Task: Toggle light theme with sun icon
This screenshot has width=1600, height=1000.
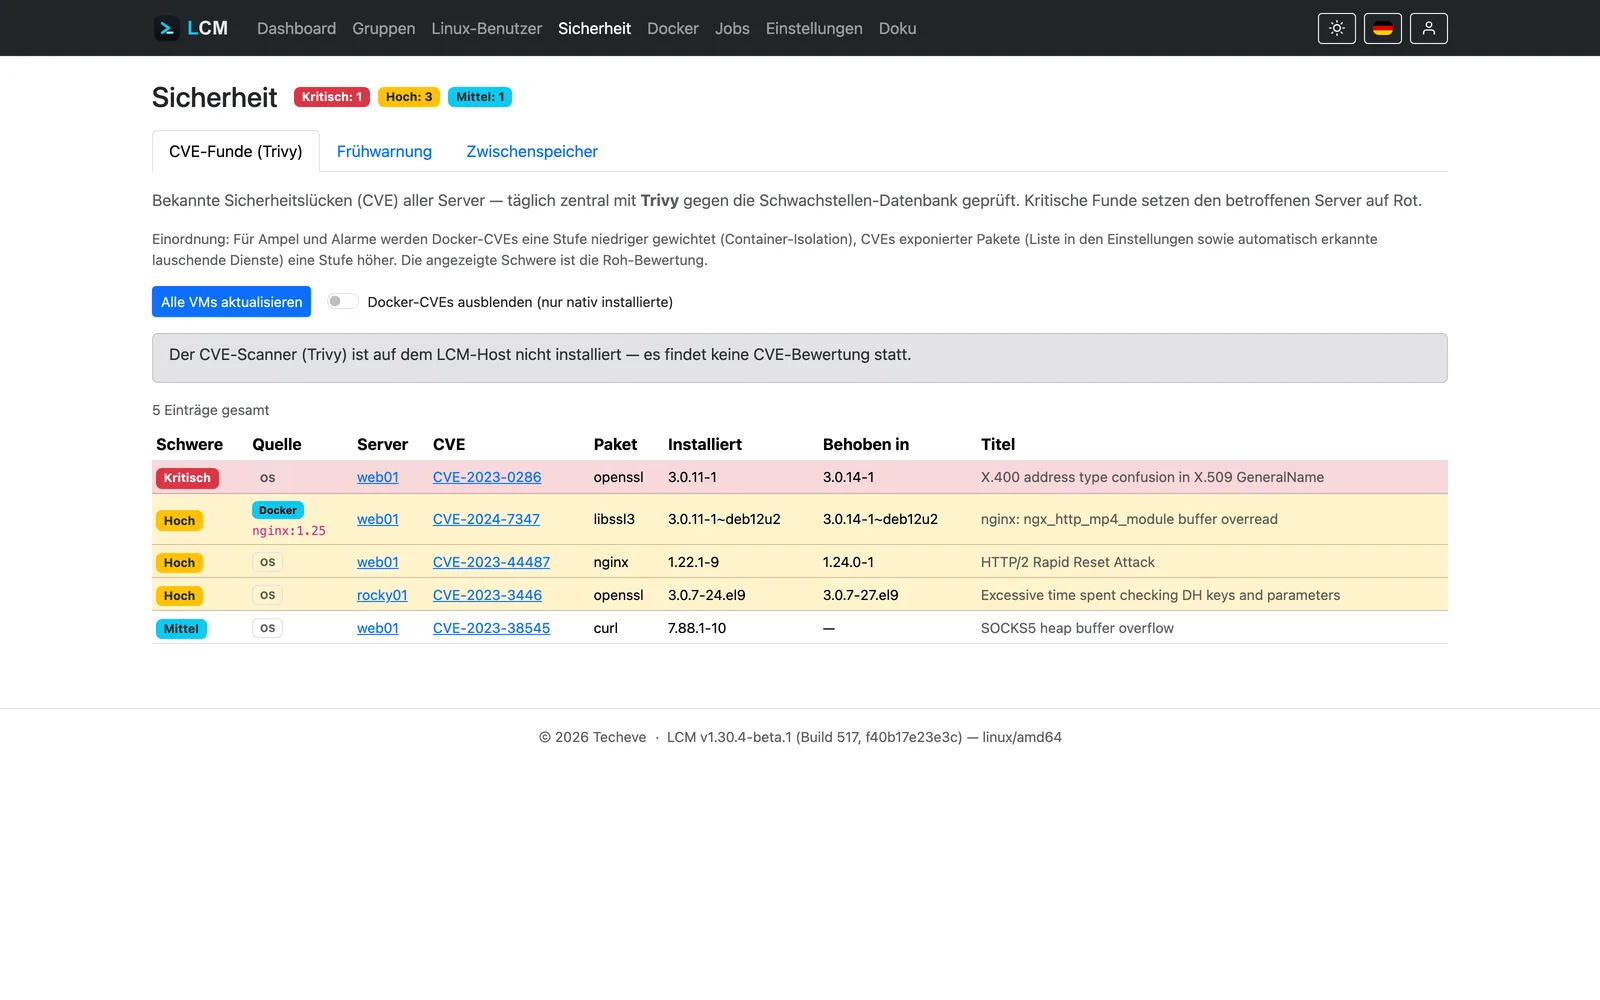Action: coord(1337,28)
